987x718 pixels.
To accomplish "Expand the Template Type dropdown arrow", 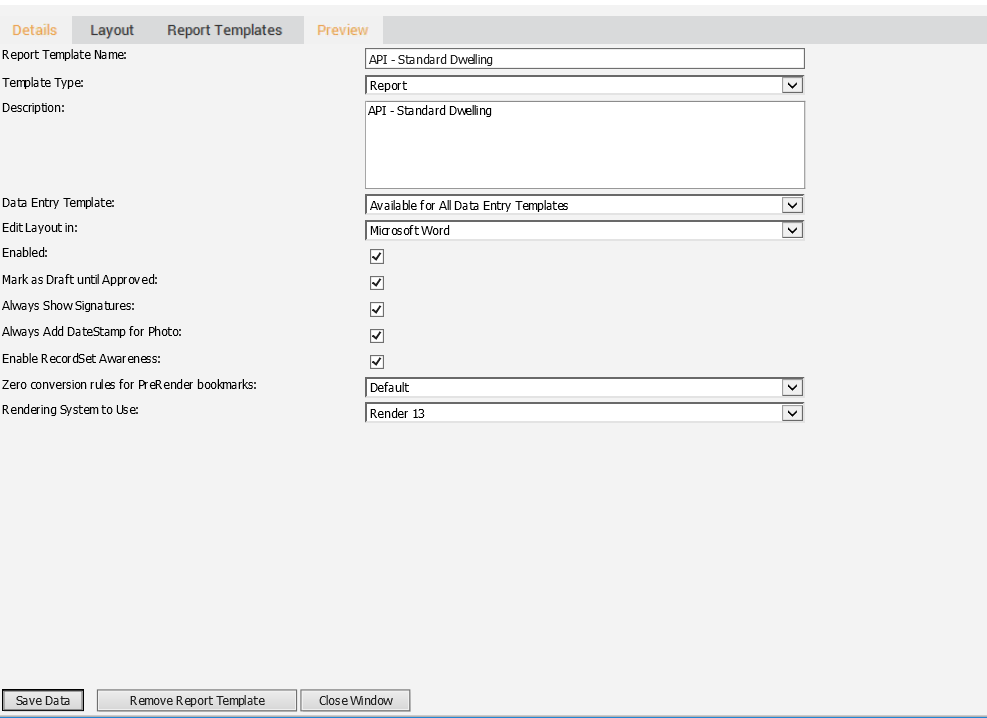I will pos(792,85).
